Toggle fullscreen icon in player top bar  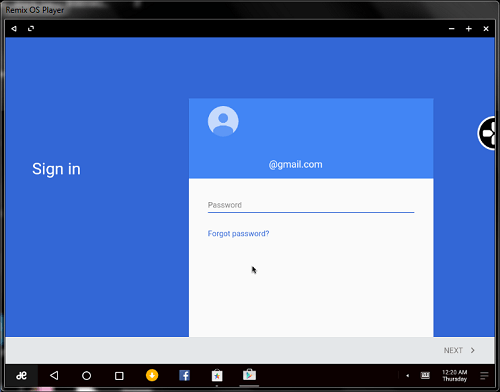(31, 29)
